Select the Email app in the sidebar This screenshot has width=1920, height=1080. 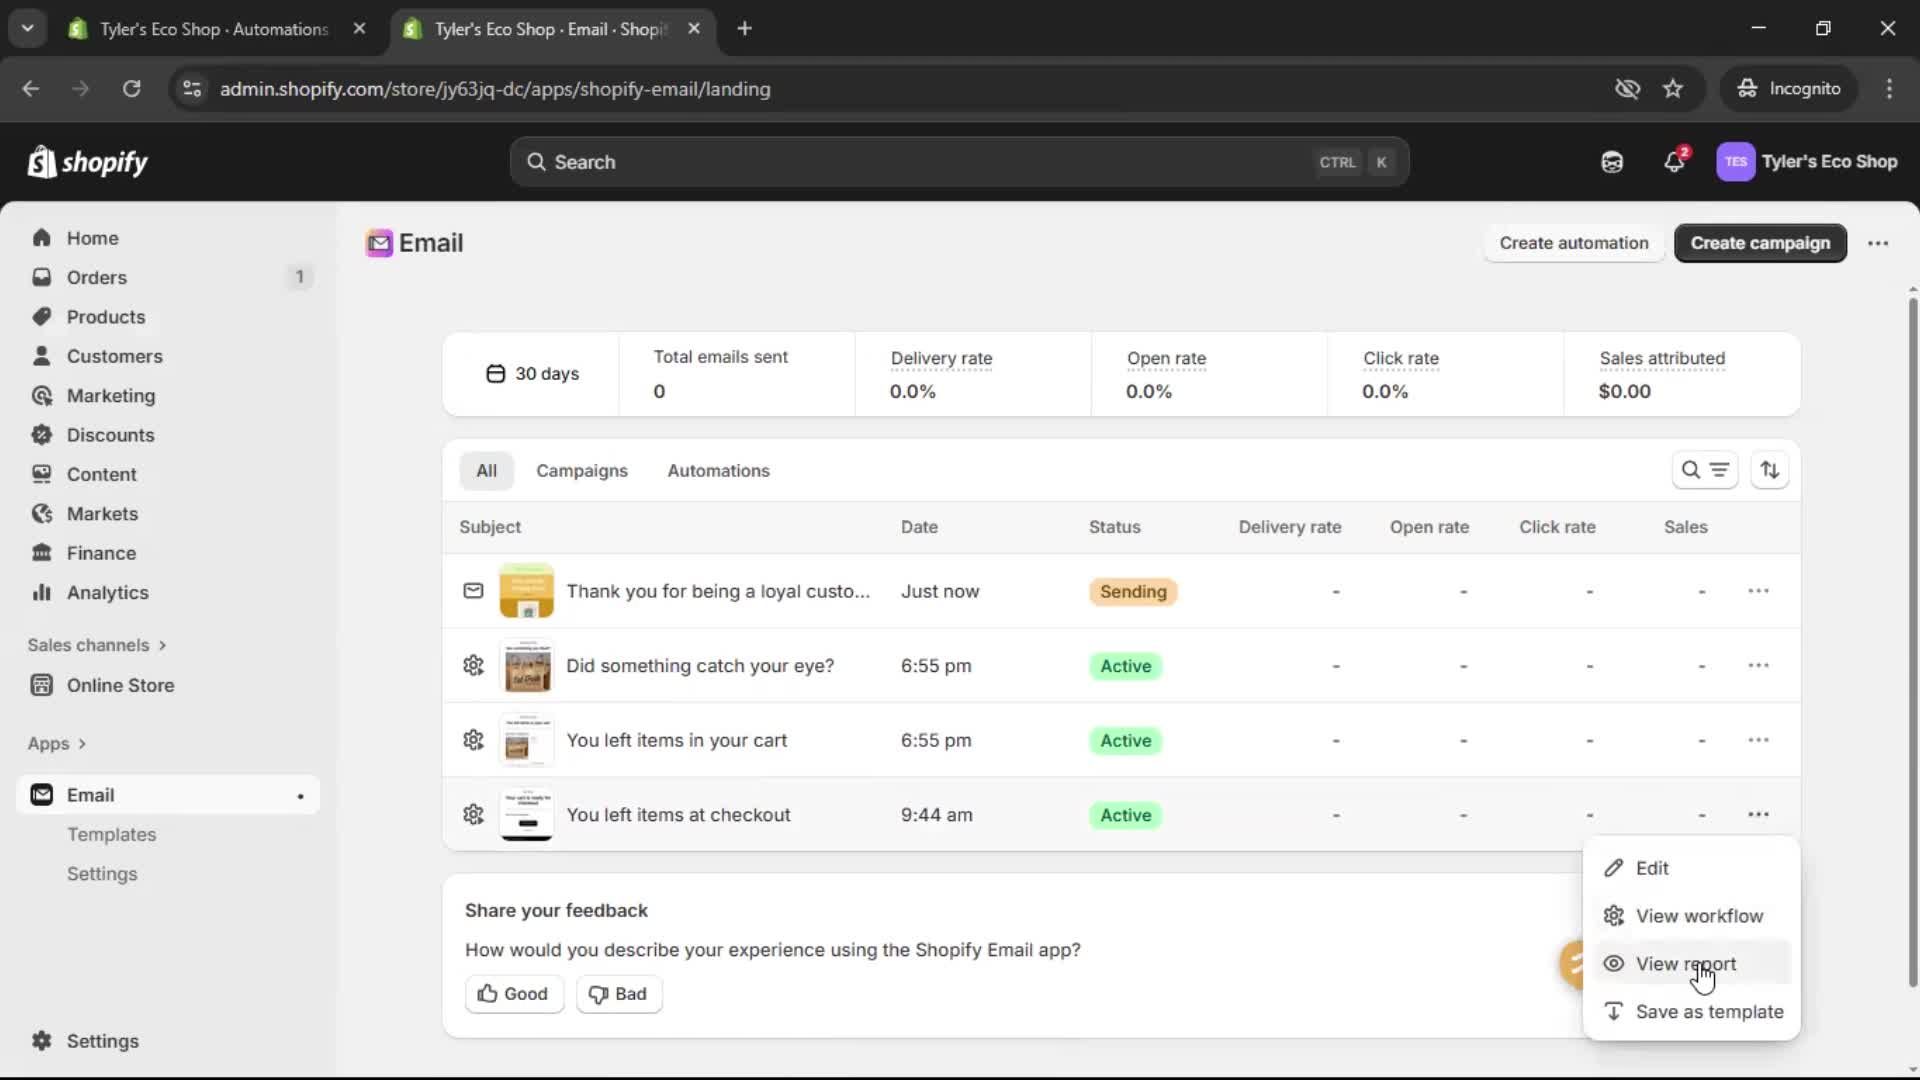click(168, 795)
